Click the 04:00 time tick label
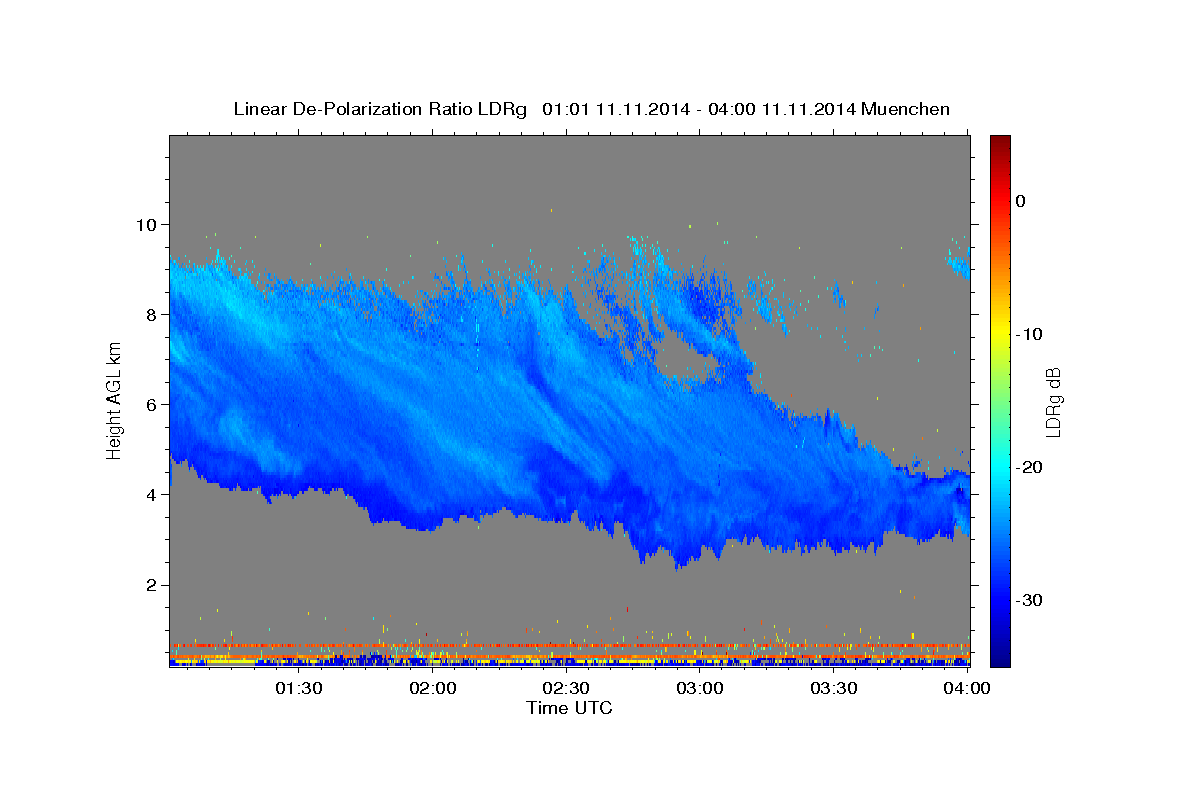Image resolution: width=1200 pixels, height=800 pixels. (967, 689)
